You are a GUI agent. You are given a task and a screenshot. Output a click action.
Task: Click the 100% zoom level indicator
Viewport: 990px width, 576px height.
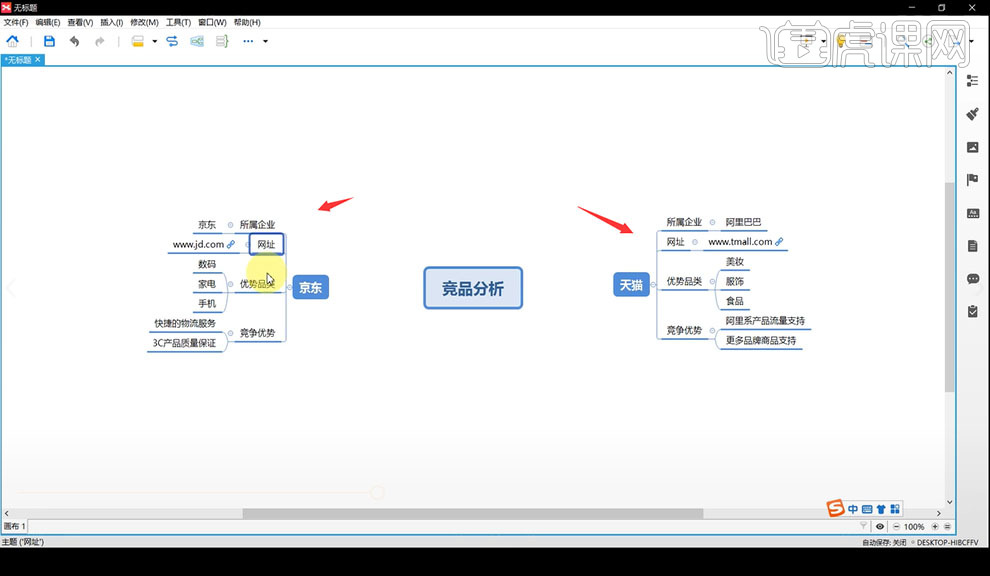914,525
